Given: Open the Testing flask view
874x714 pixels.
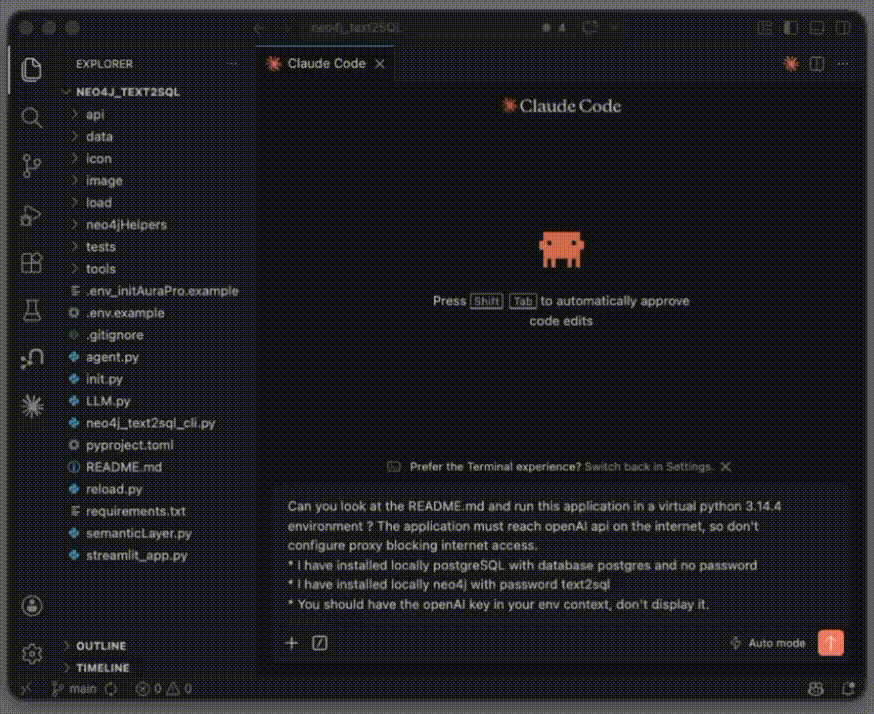Looking at the screenshot, I should pyautogui.click(x=31, y=310).
